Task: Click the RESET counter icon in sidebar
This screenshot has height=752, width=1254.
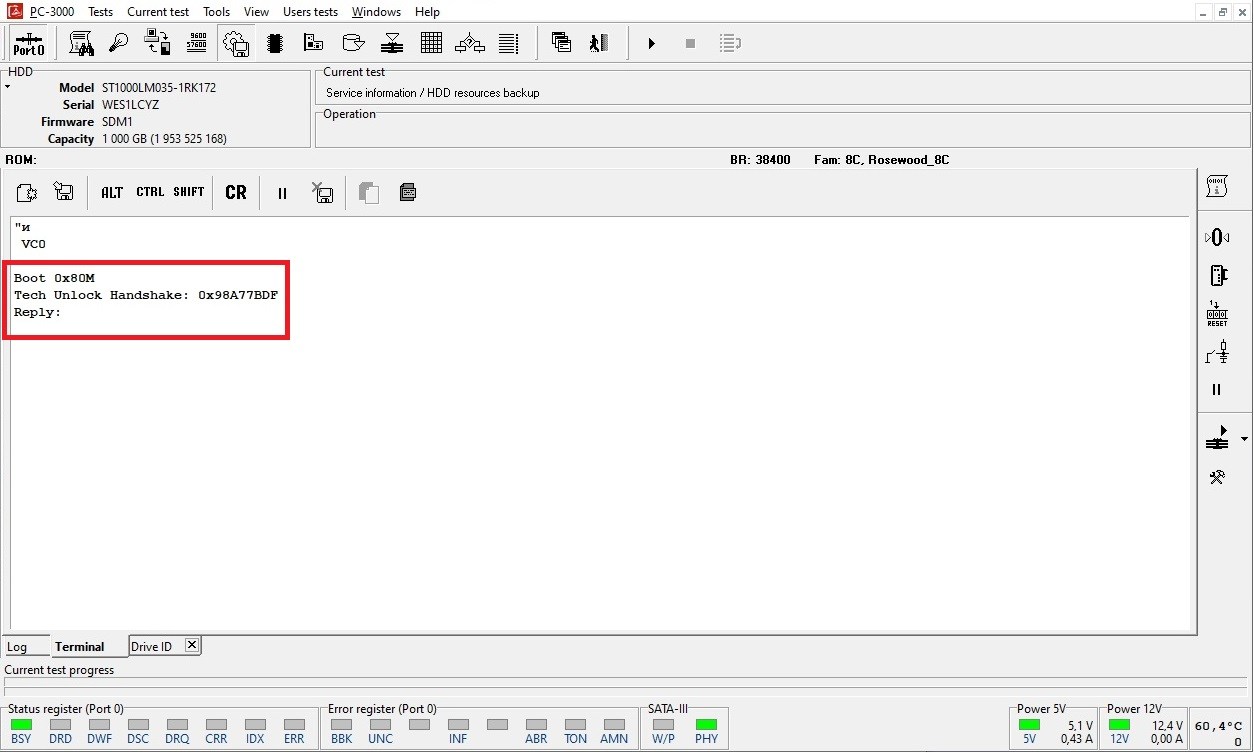Action: coord(1217,314)
